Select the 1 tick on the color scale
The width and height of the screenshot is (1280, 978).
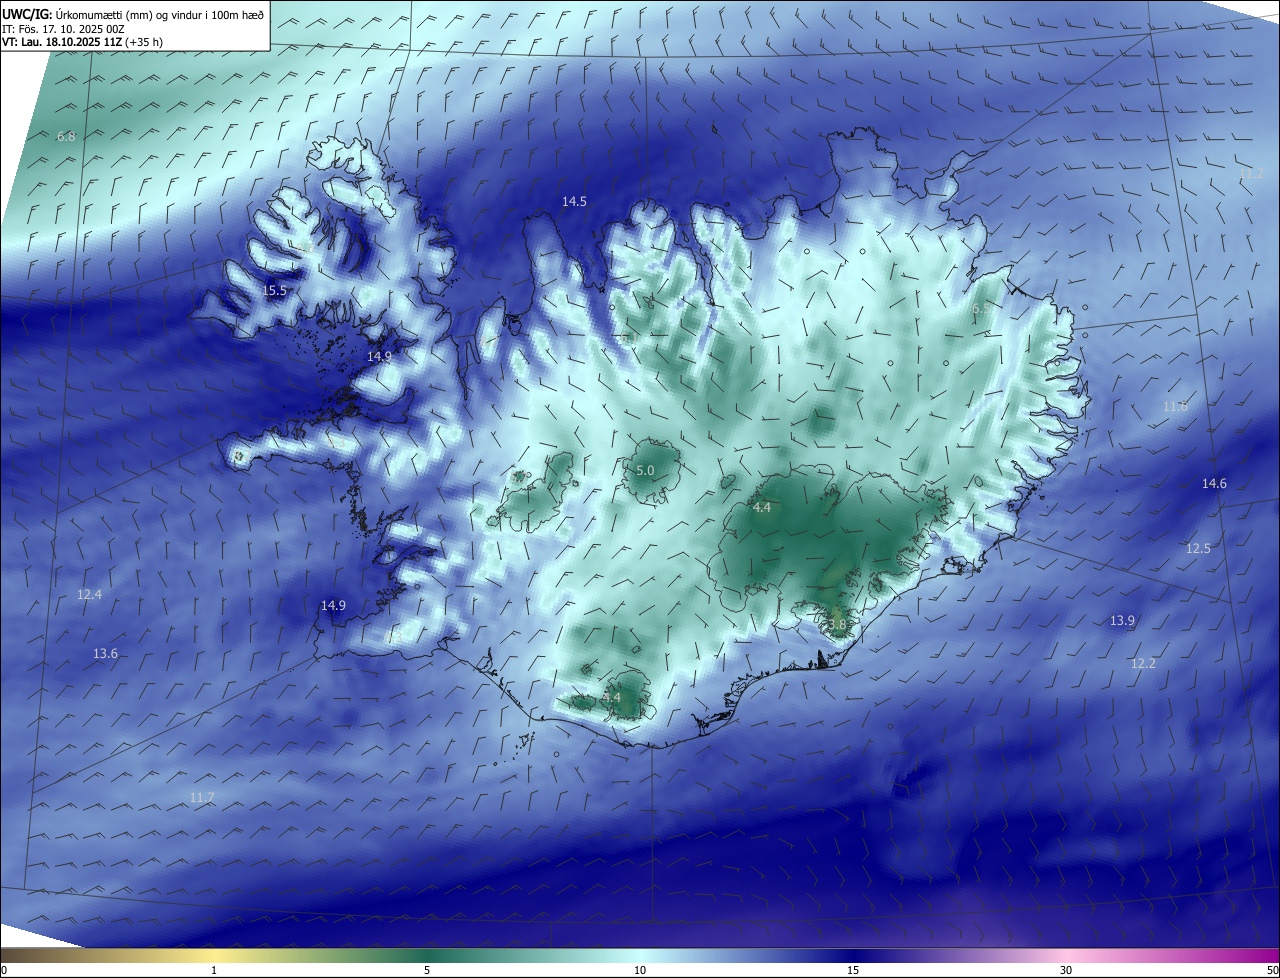214,970
